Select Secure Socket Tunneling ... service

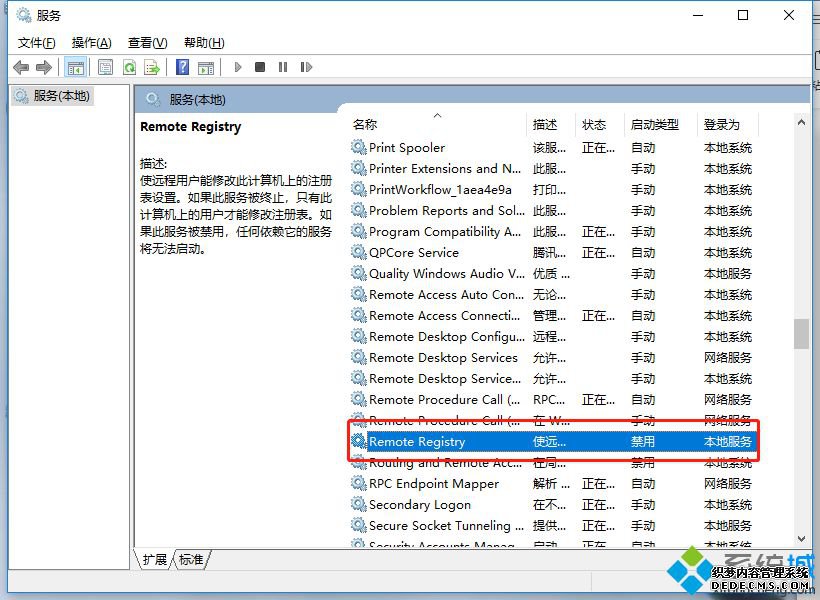pos(553,525)
